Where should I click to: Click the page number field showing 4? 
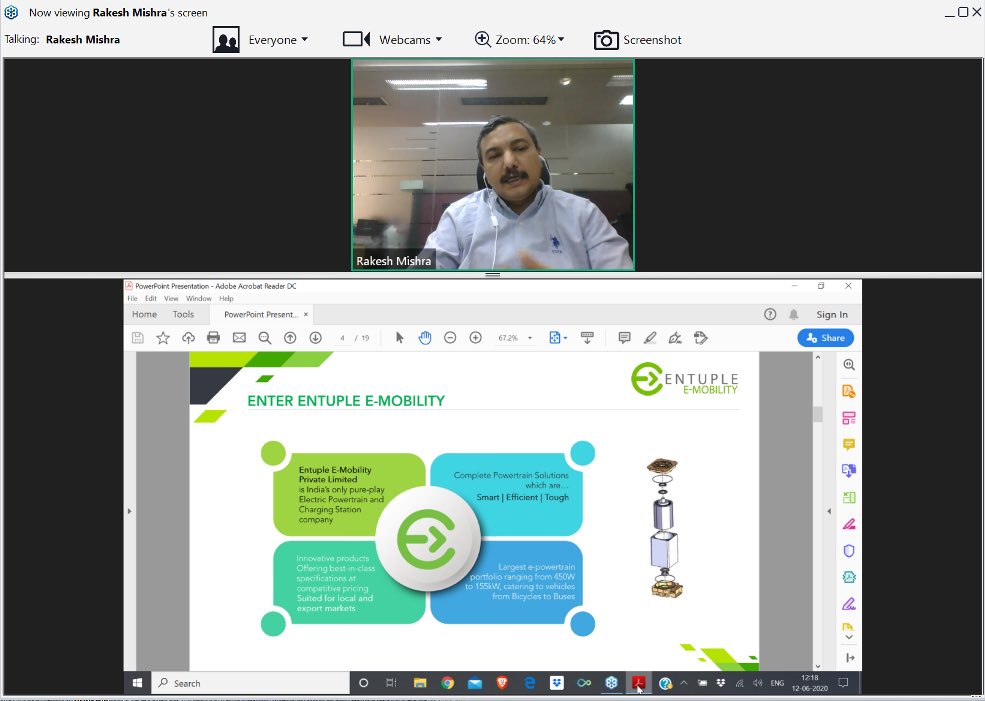(342, 338)
